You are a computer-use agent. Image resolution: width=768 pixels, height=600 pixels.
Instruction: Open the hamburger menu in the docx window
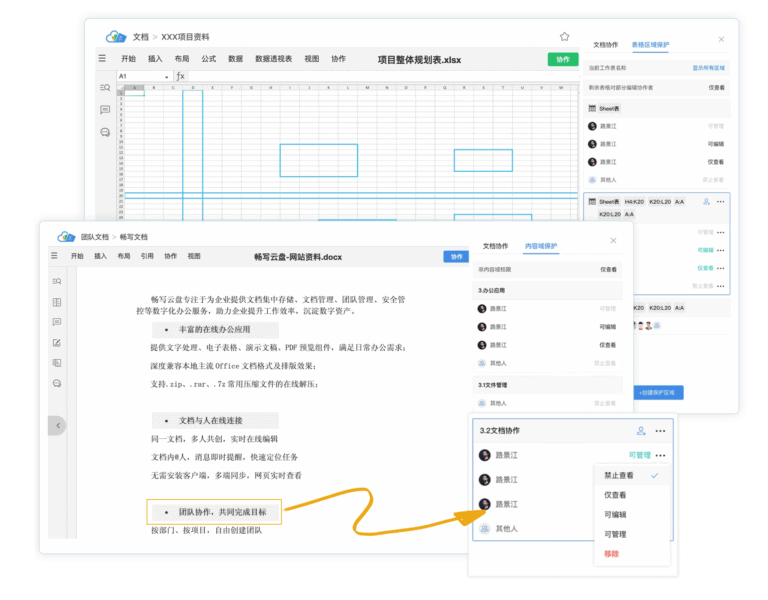pyautogui.click(x=54, y=256)
